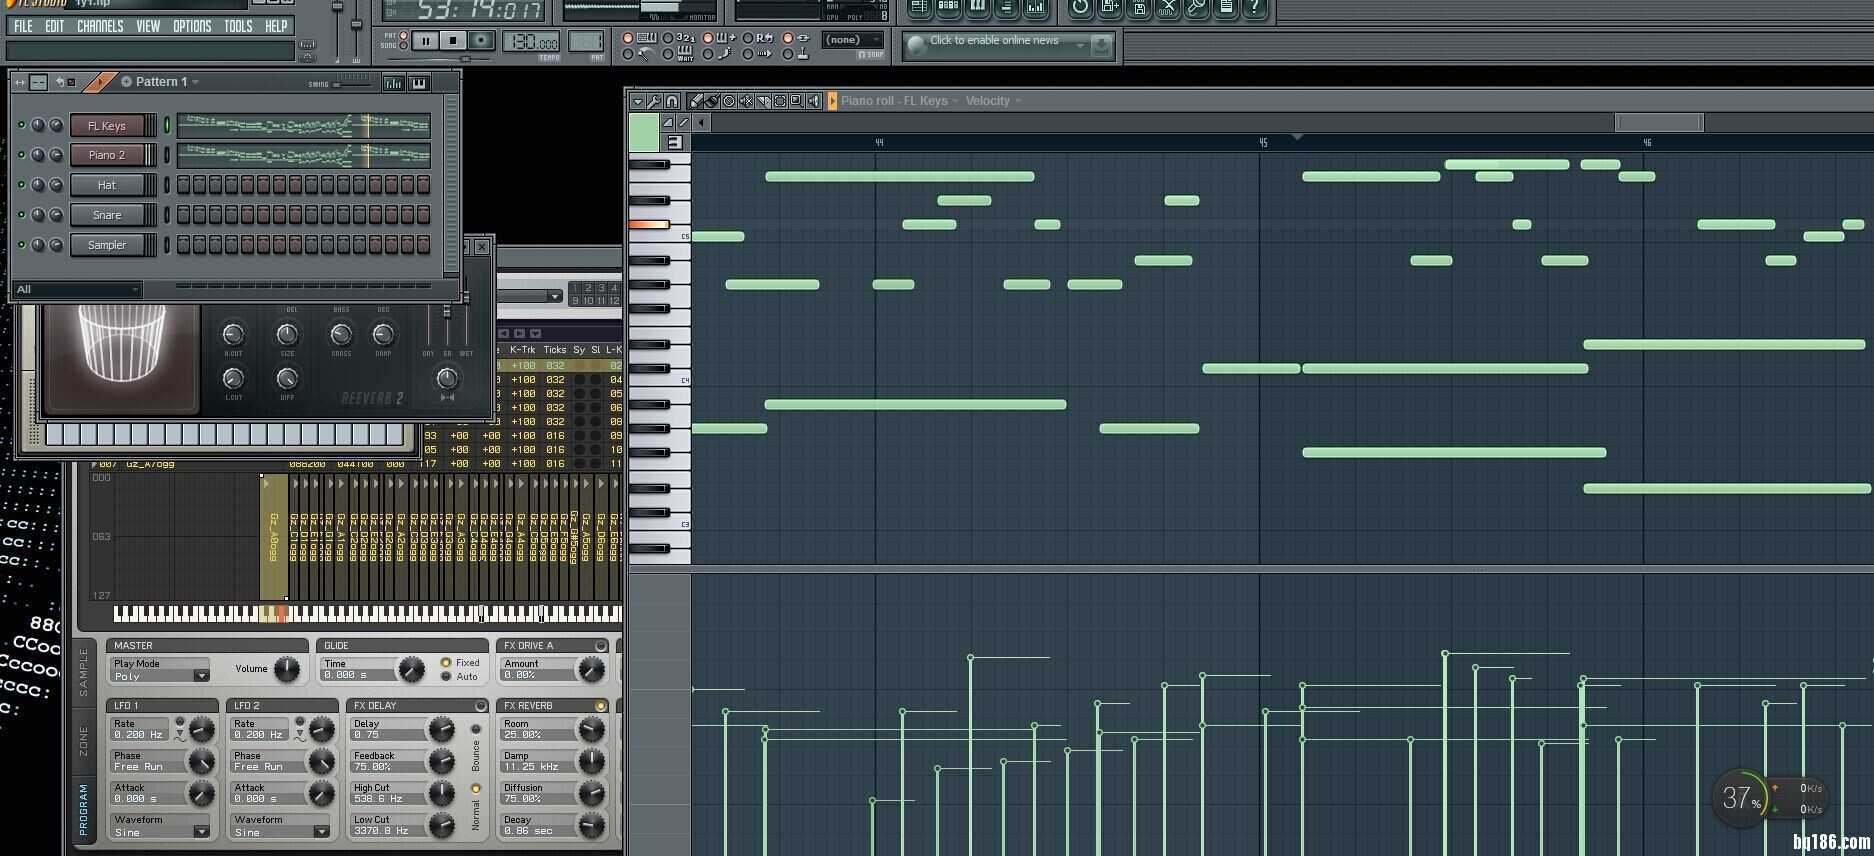Activate the playback speaker tool in Piano roll
This screenshot has width=1874, height=856.
coord(814,101)
